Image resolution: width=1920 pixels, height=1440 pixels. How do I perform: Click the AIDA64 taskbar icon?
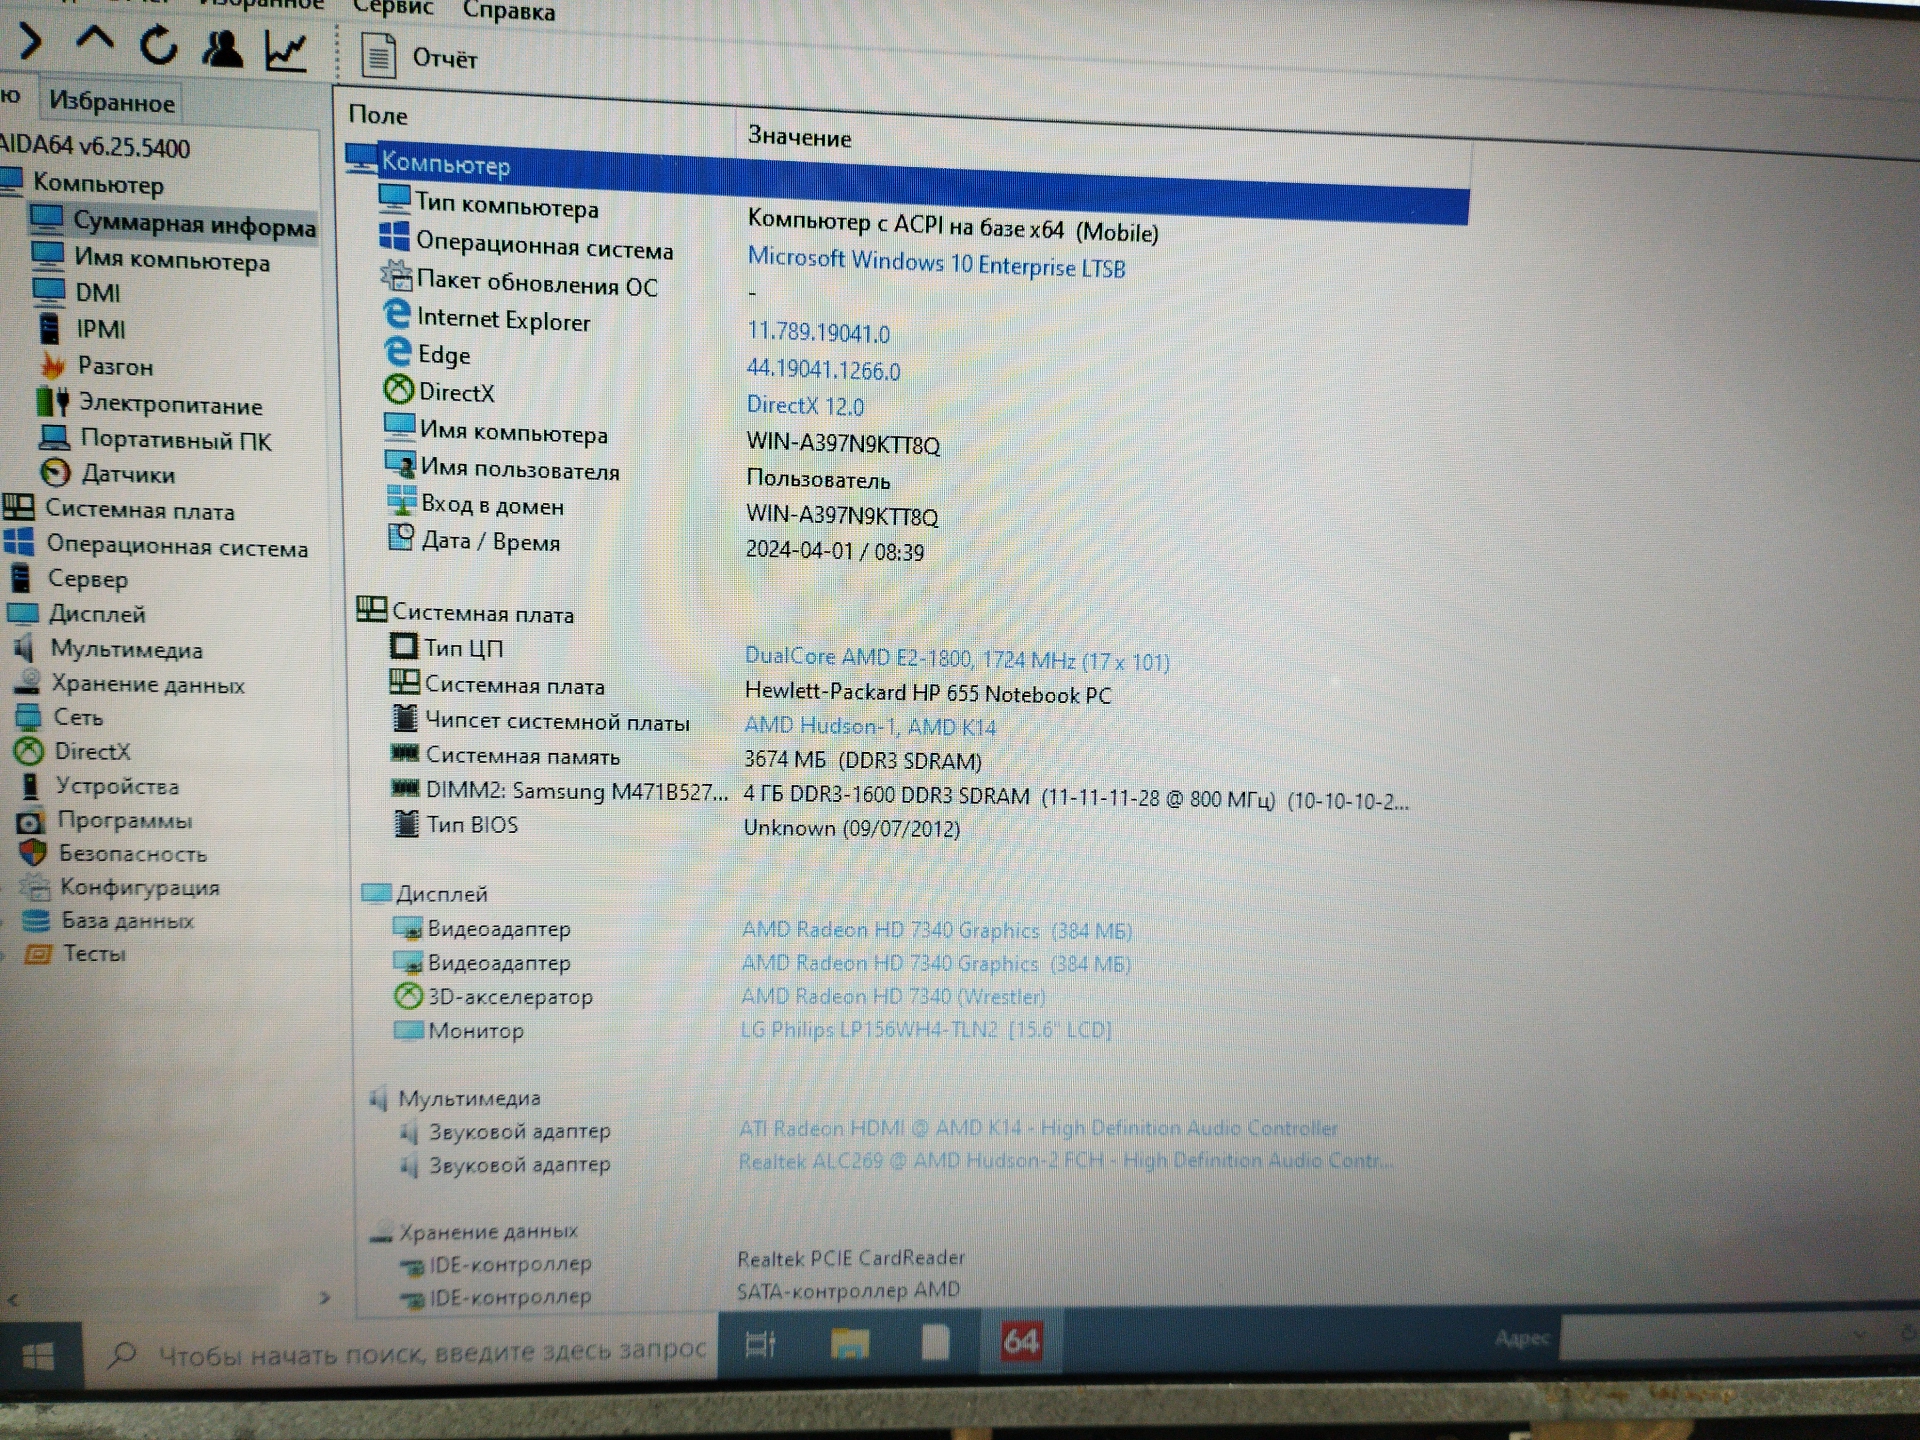click(x=1020, y=1341)
